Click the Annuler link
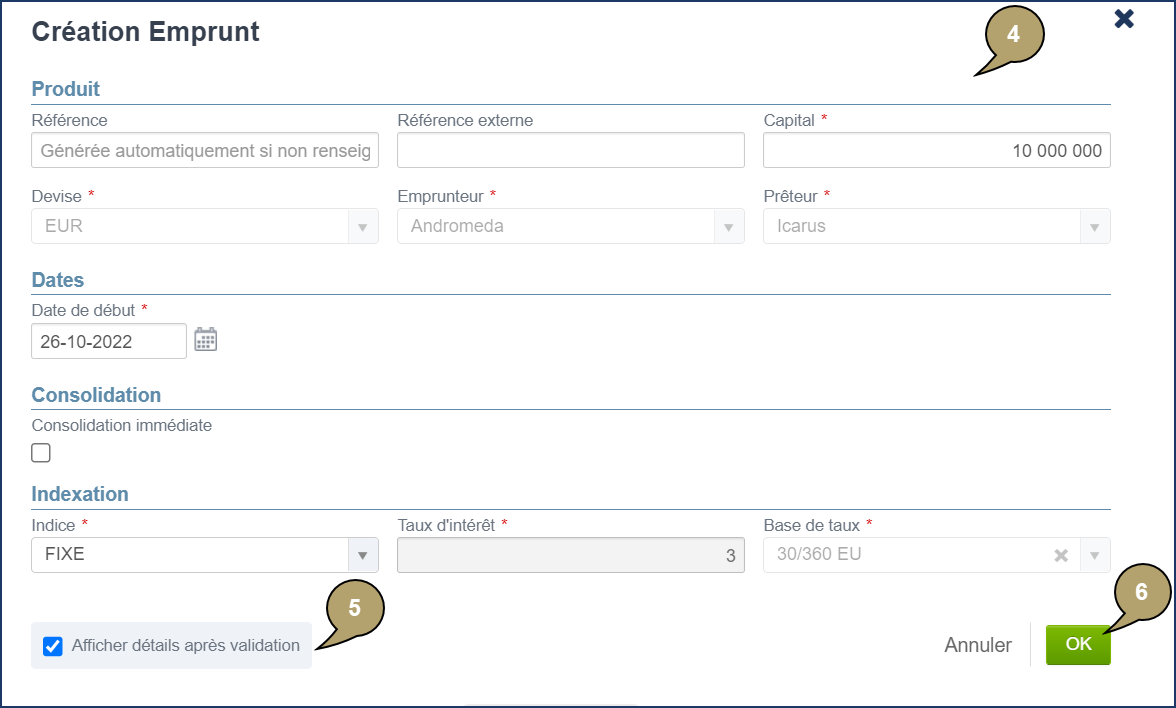Screen dimensions: 1176x708 pos(977,645)
